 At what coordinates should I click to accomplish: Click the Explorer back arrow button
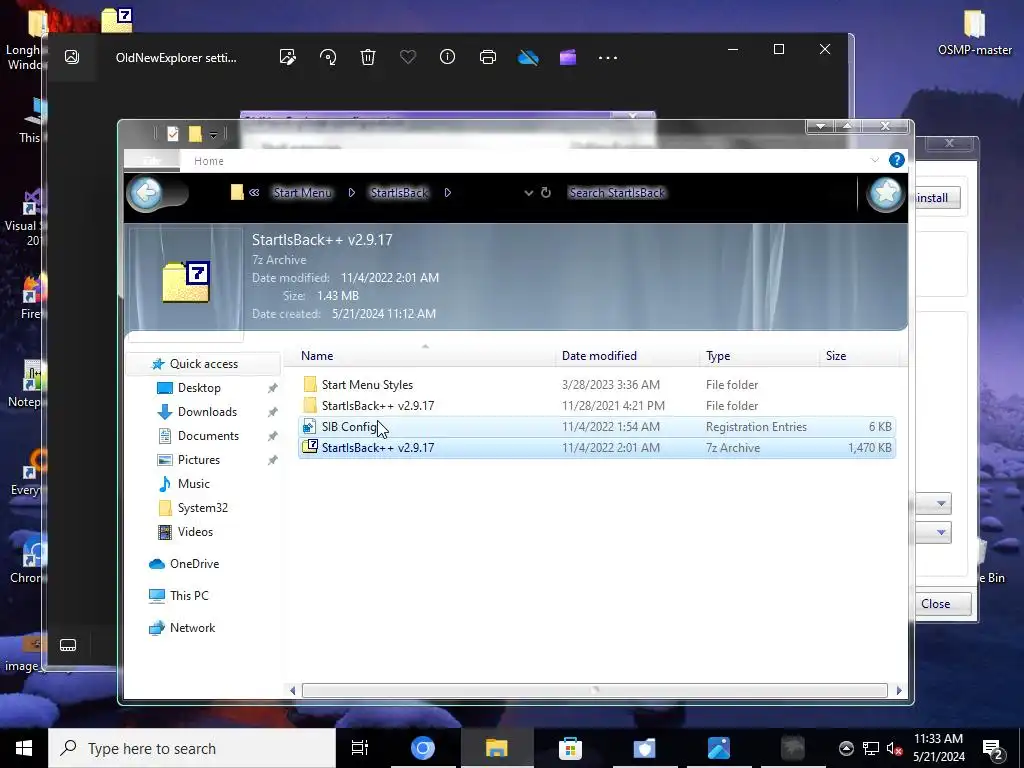(x=146, y=193)
